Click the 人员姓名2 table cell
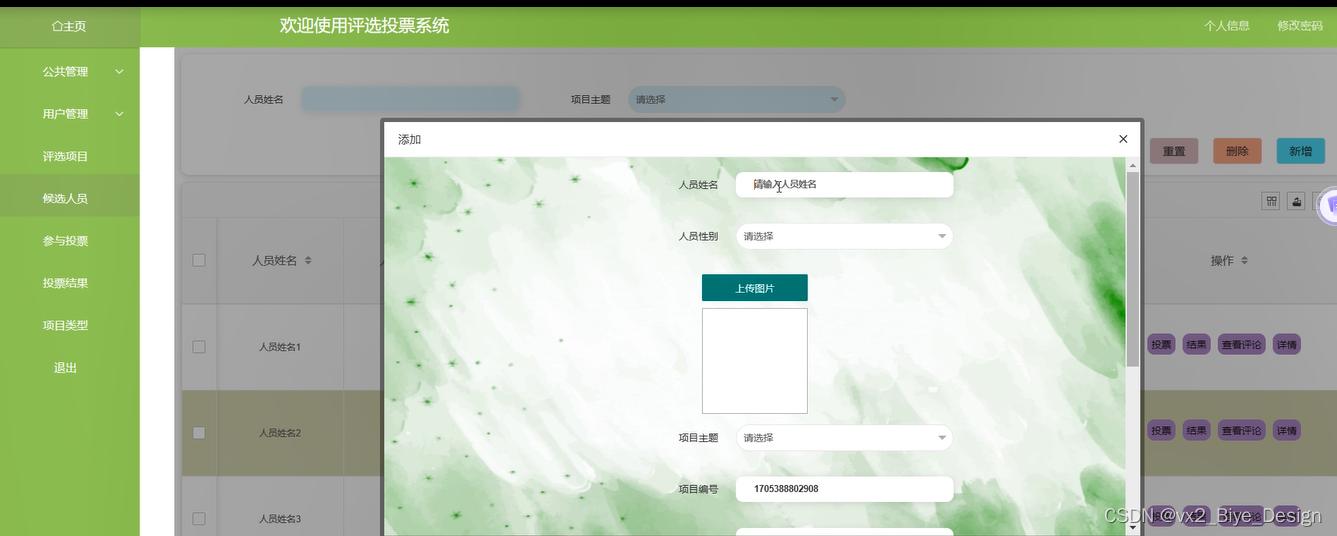This screenshot has height=536, width=1337. tap(280, 433)
